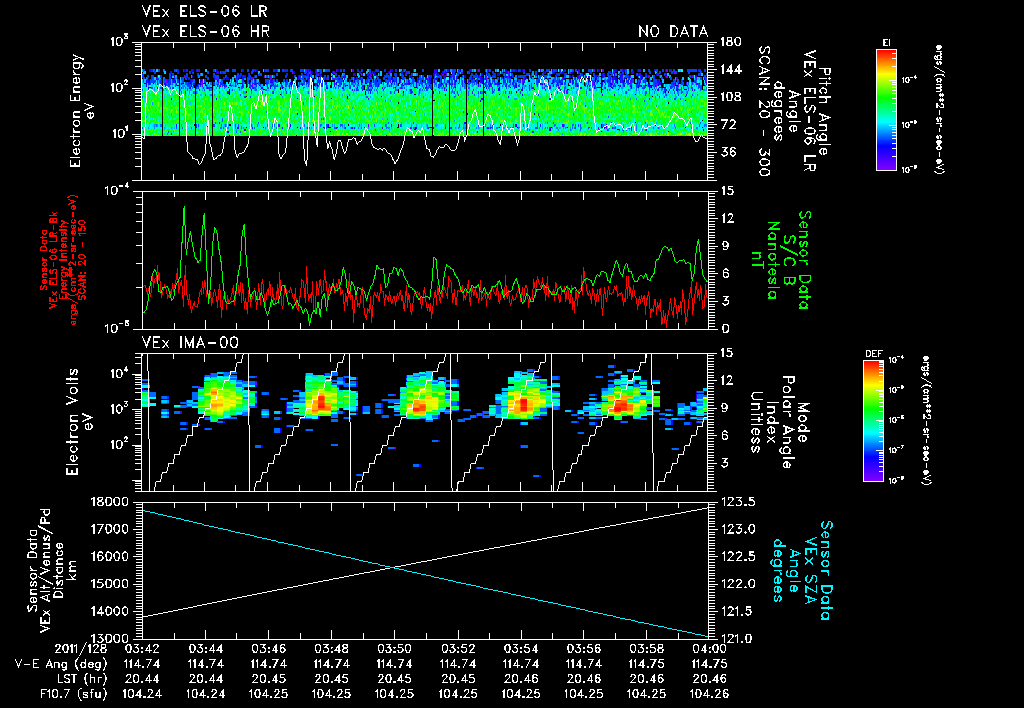1024x708 pixels.
Task: Click the 'F10.7 (sfu)' row label
Action: (x=74, y=694)
